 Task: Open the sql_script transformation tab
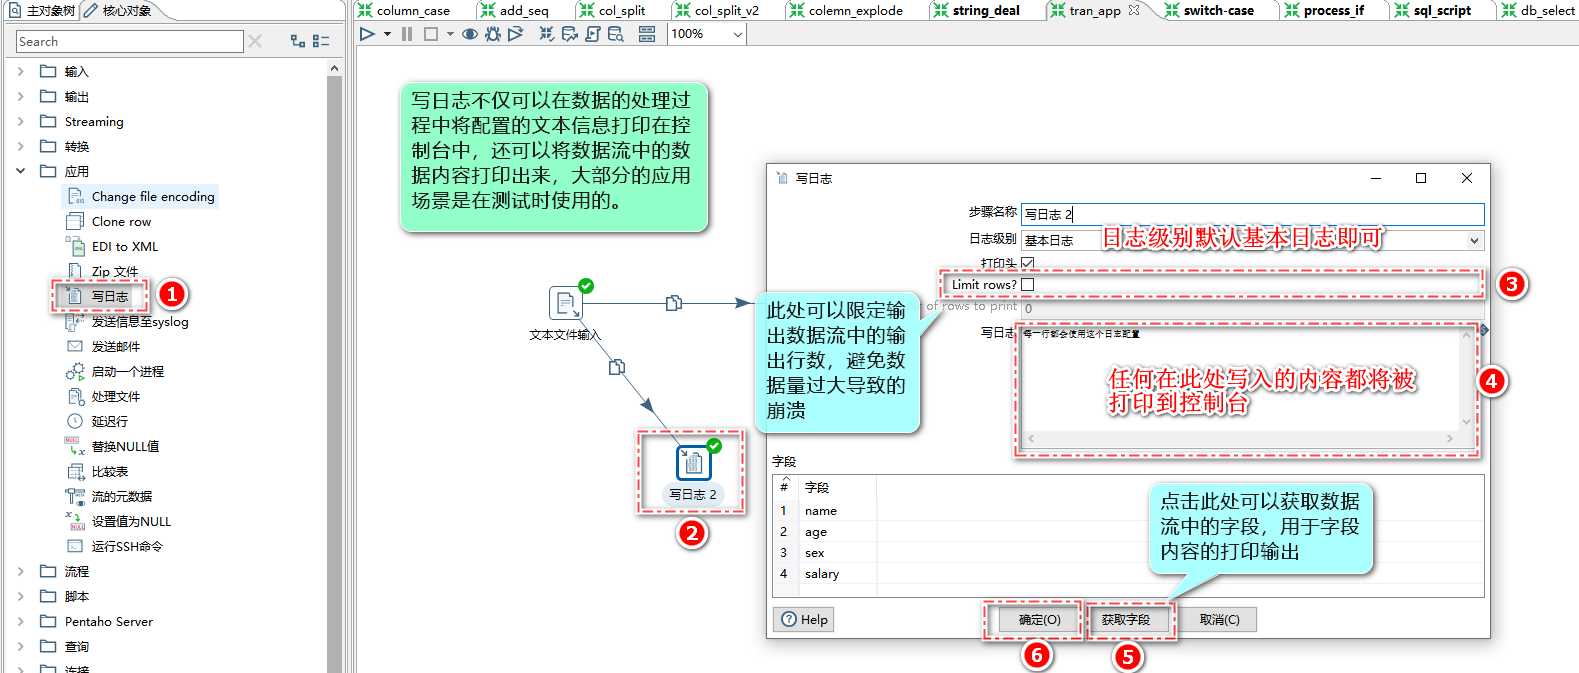pos(1433,10)
